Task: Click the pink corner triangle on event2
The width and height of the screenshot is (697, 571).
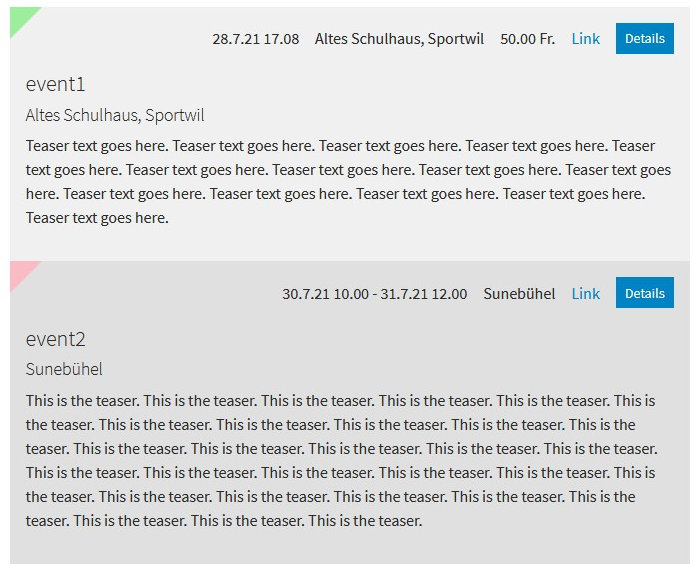Action: pyautogui.click(x=20, y=272)
